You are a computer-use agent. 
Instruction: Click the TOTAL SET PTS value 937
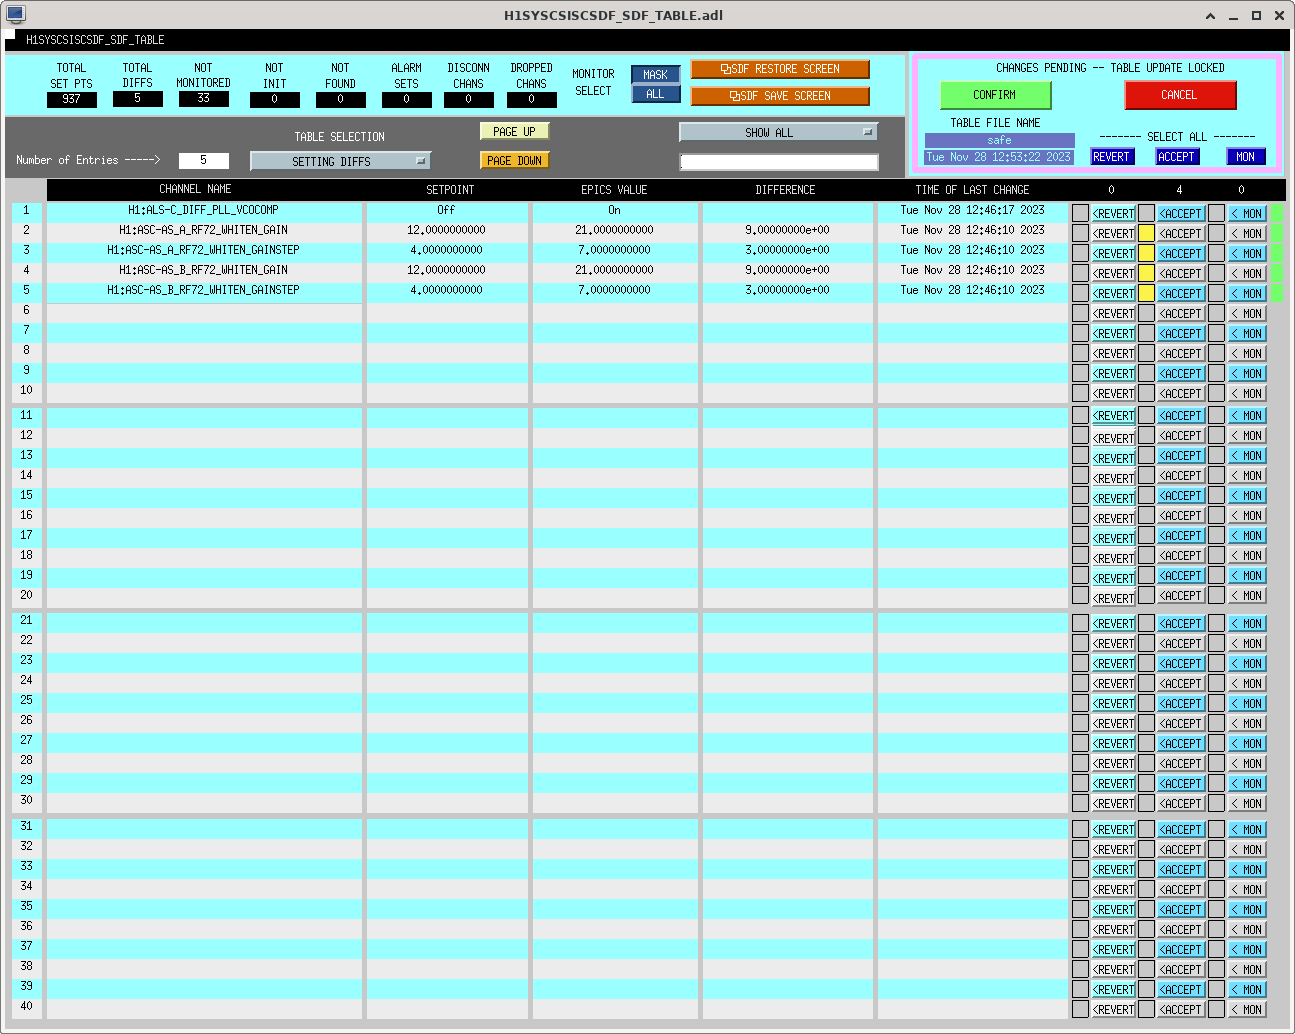[71, 99]
